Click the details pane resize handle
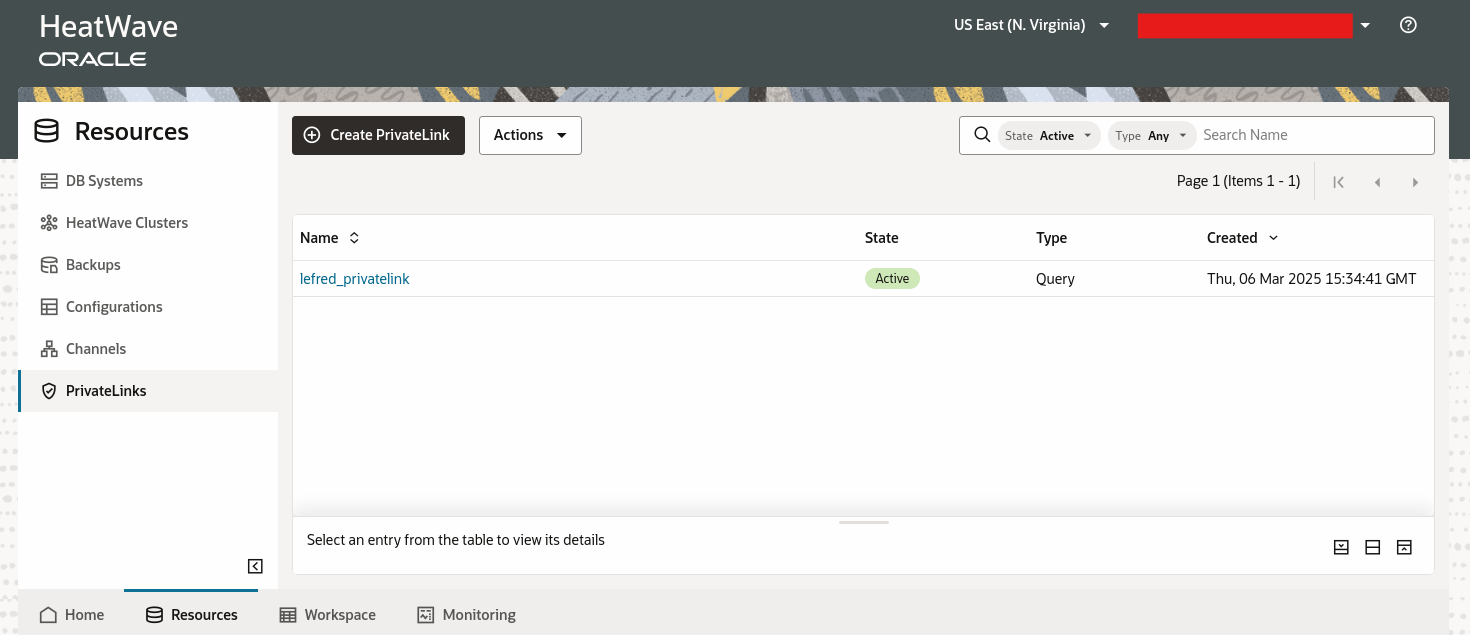Screen dimensions: 1470x635 863,522
